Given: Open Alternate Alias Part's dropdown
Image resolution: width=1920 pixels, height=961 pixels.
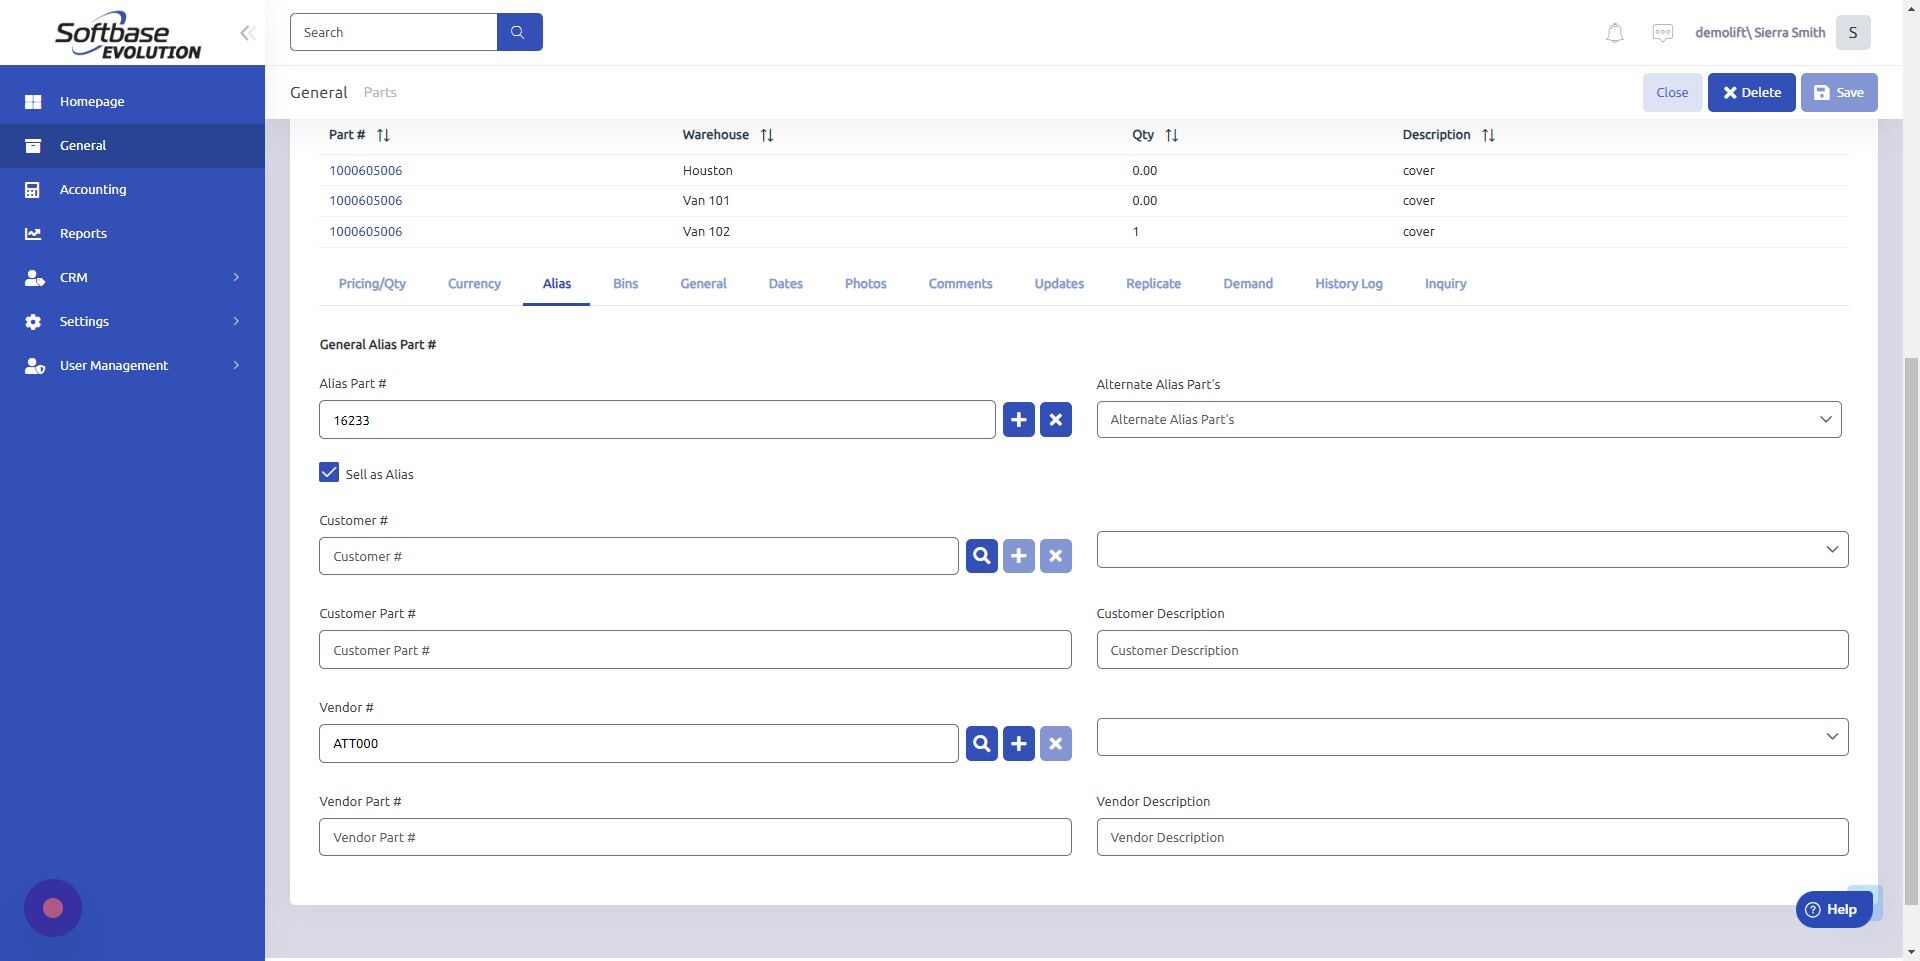Looking at the screenshot, I should [1468, 419].
